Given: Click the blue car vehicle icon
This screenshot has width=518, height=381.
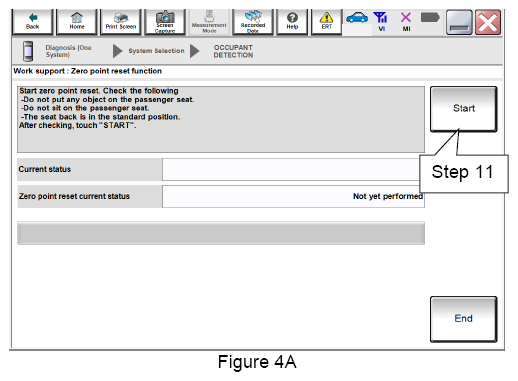Looking at the screenshot, I should click(357, 18).
